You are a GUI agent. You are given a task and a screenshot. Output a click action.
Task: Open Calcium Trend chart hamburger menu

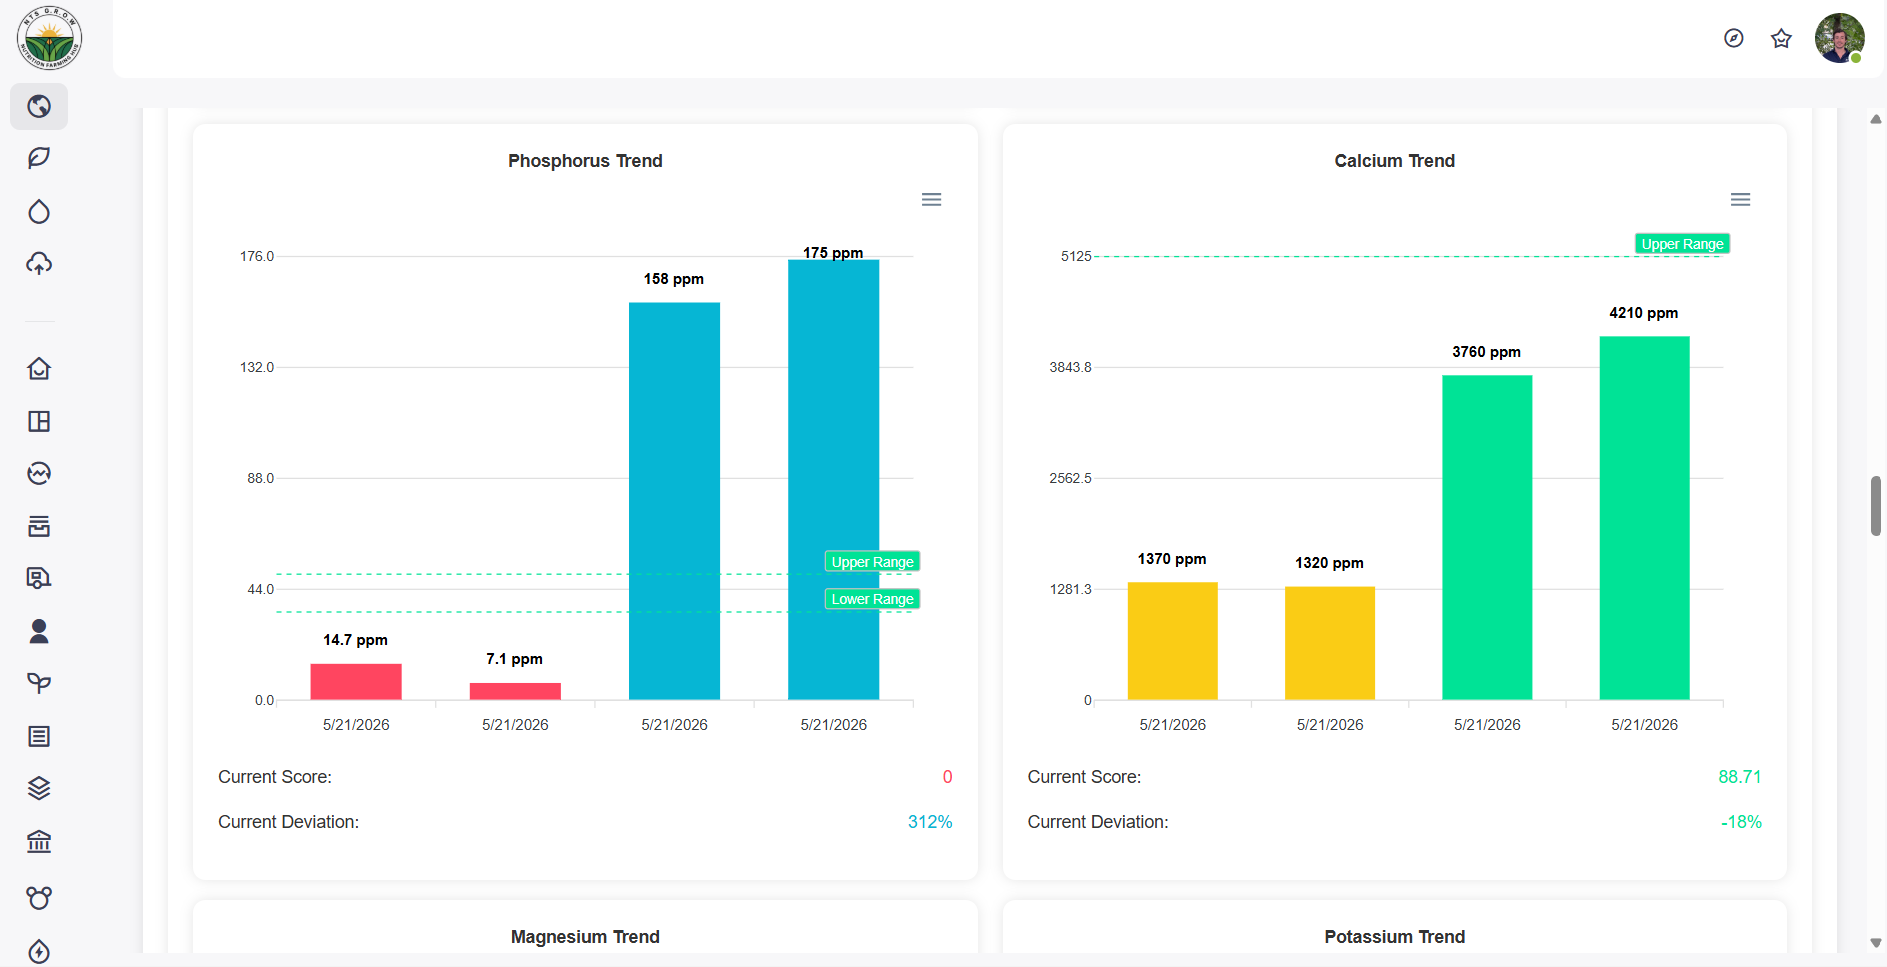[x=1740, y=200]
